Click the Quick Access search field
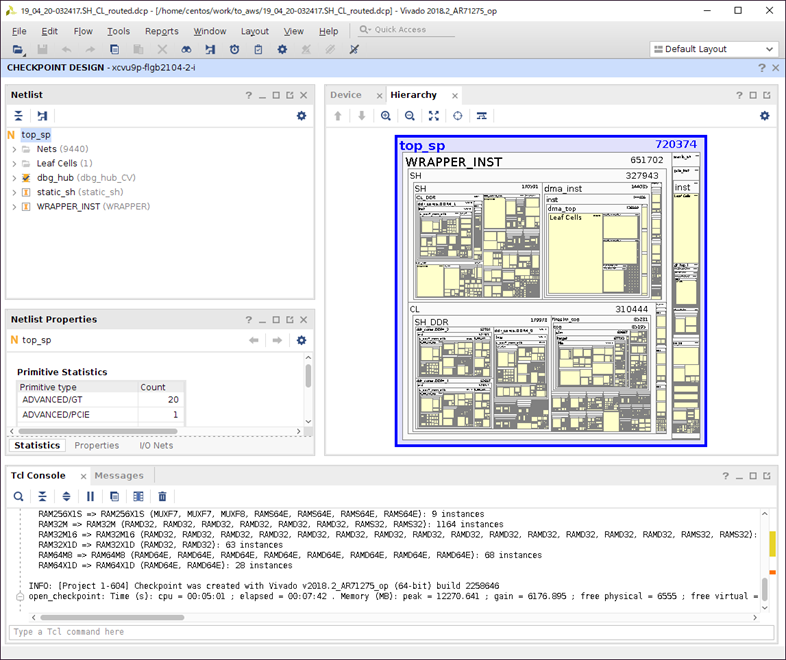 point(406,30)
